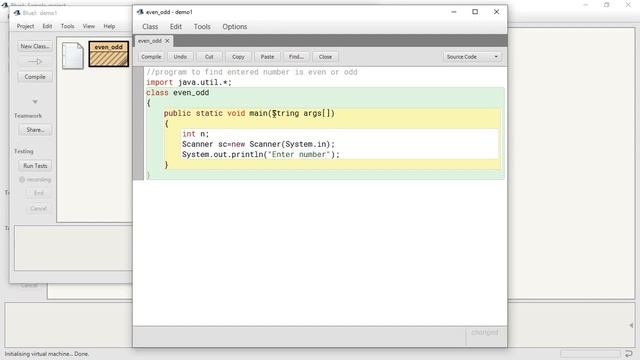This screenshot has width=640, height=360.
Task: Open Tools menu in BlueJ main window
Action: click(68, 26)
